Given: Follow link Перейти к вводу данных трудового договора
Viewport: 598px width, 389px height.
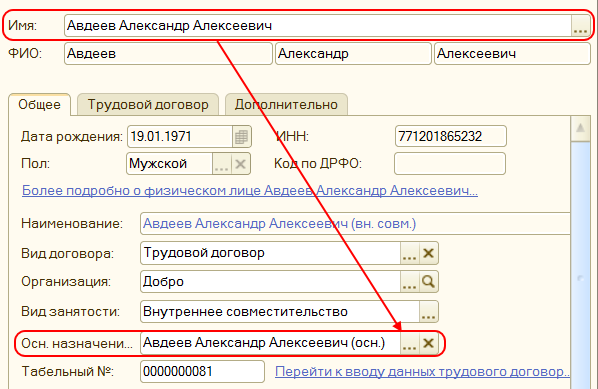Looking at the screenshot, I should click(422, 371).
